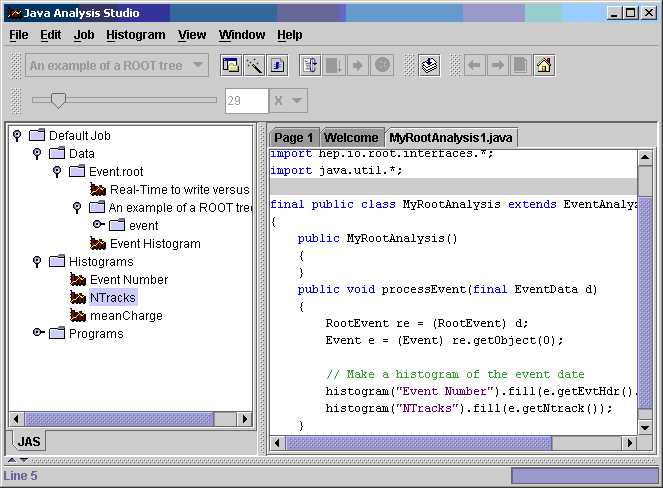663x488 pixels.
Task: Click the folder icon beside Default Job
Action: pyautogui.click(x=37, y=136)
